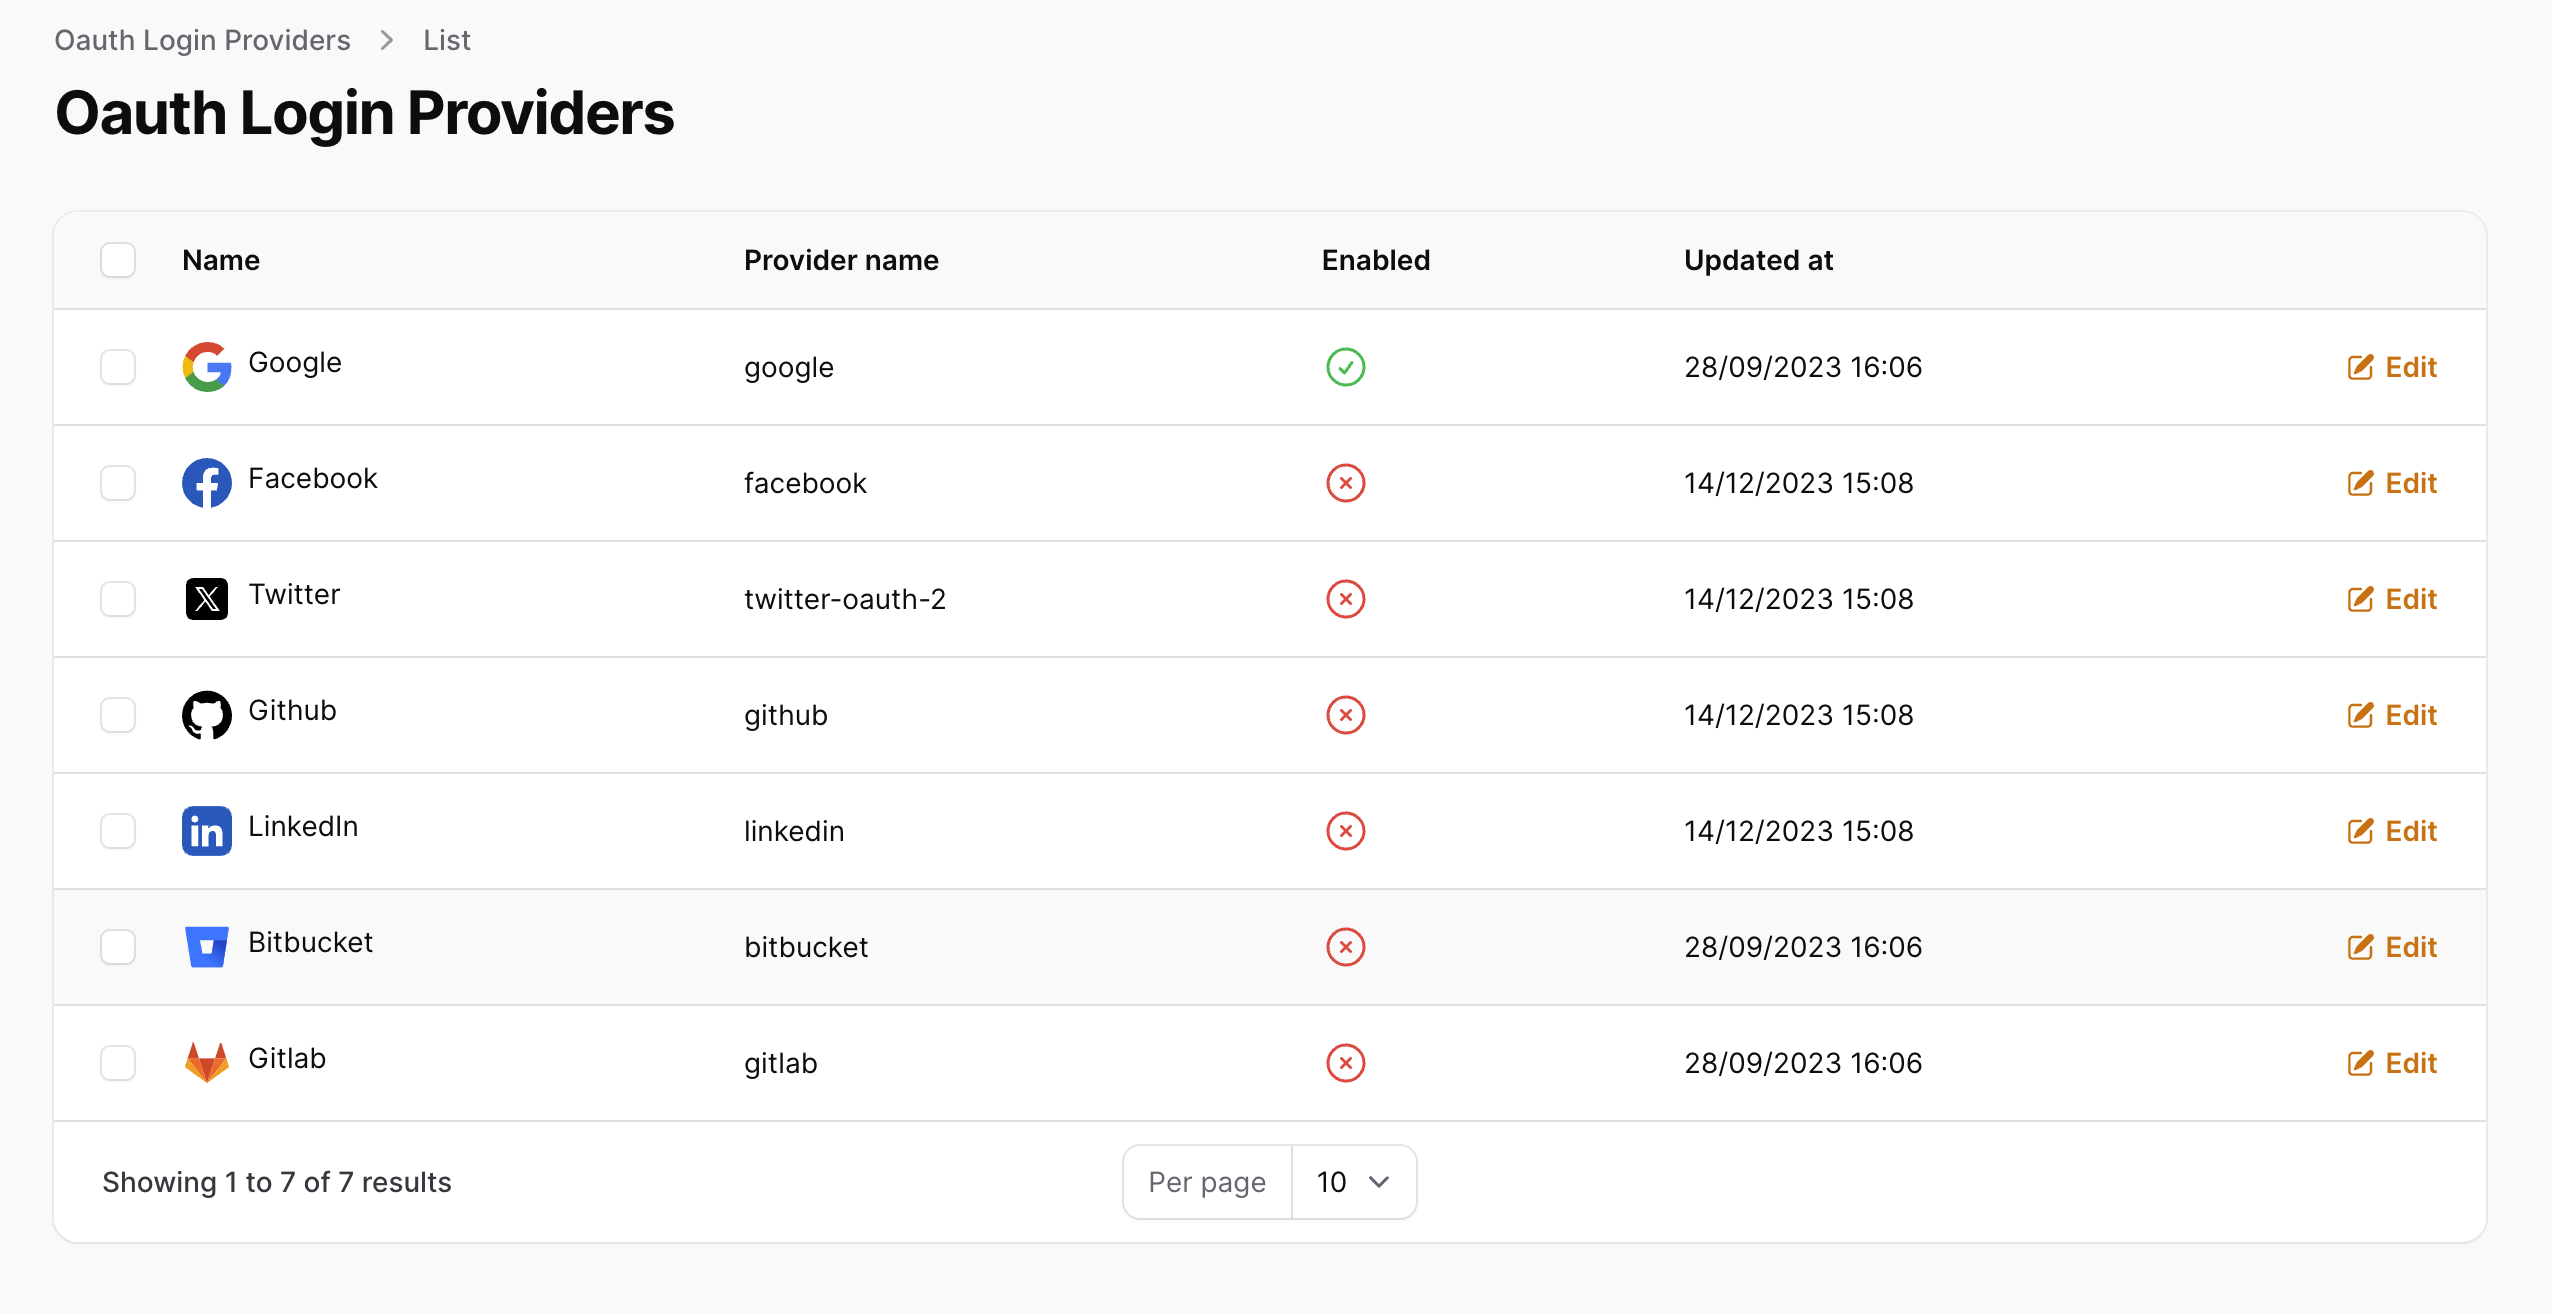Viewport: 2552px width, 1314px height.
Task: Click the LinkedIn name text
Action: [303, 826]
